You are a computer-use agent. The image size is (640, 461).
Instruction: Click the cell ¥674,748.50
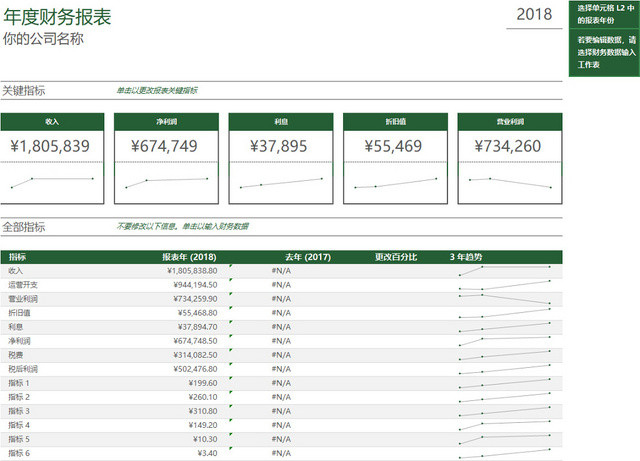pyautogui.click(x=195, y=341)
